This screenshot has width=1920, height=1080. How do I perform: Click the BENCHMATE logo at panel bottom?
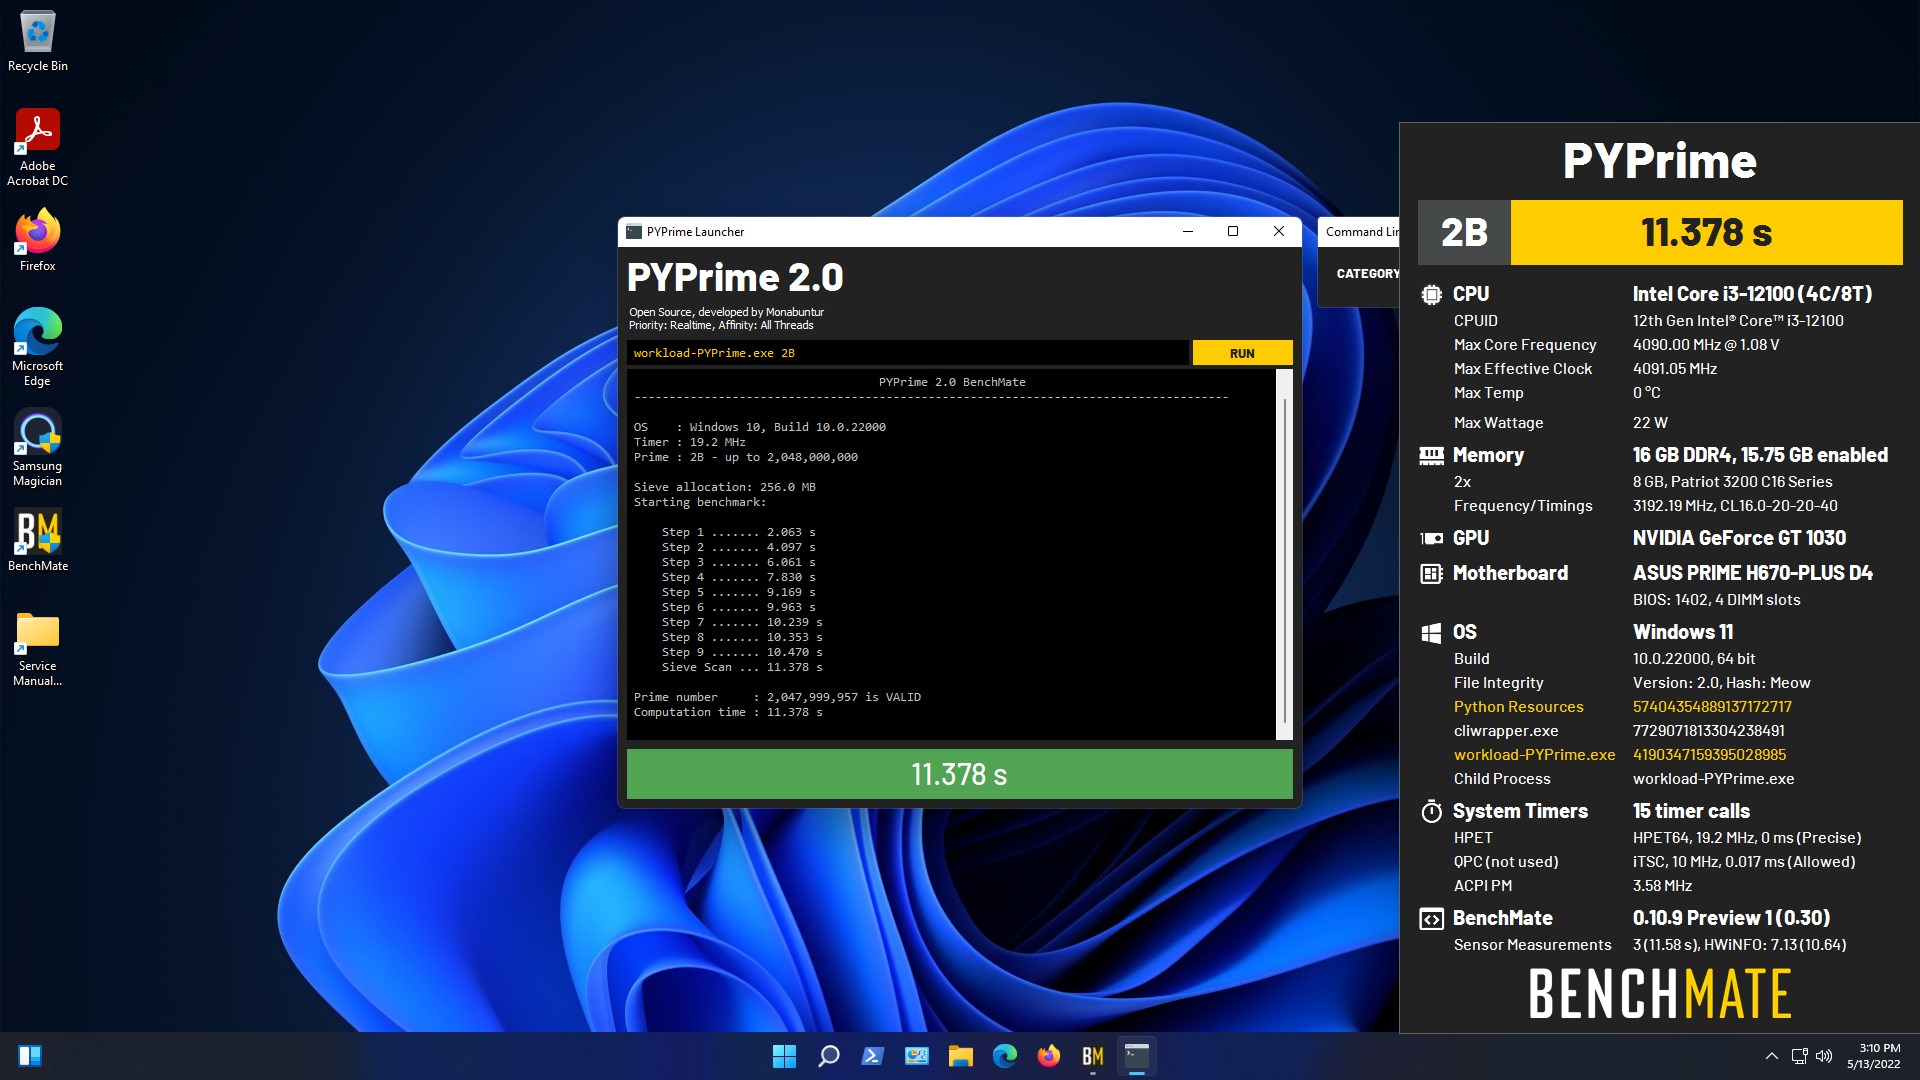(1659, 993)
